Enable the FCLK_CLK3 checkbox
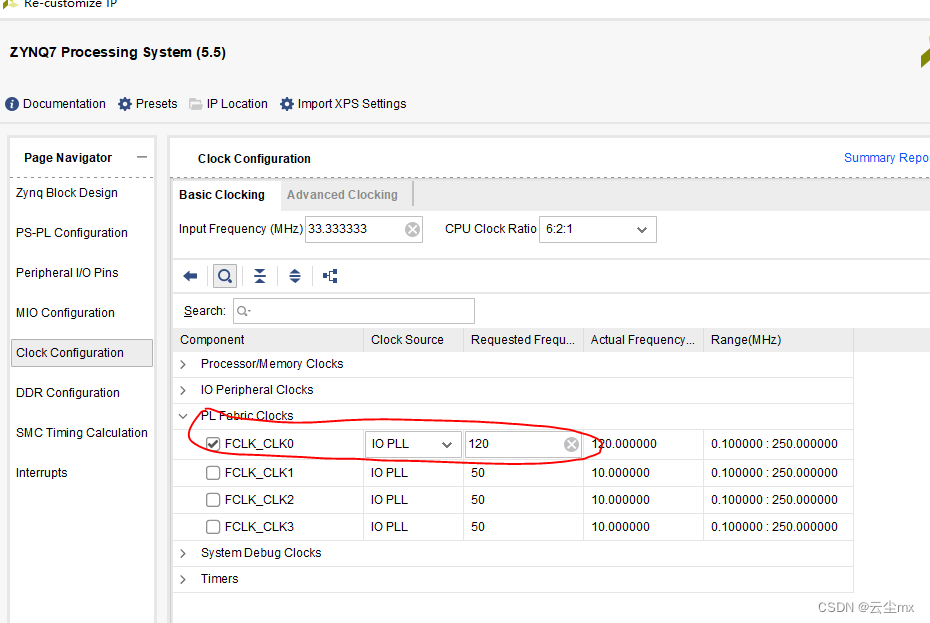 [213, 527]
